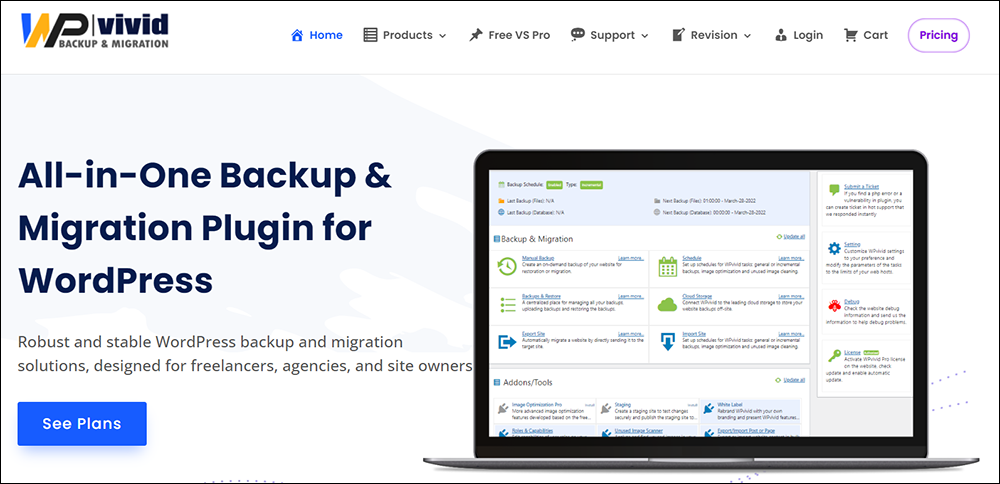The image size is (1000, 484).
Task: Click the Schedule calendar icon in dashboard
Action: pyautogui.click(x=667, y=267)
